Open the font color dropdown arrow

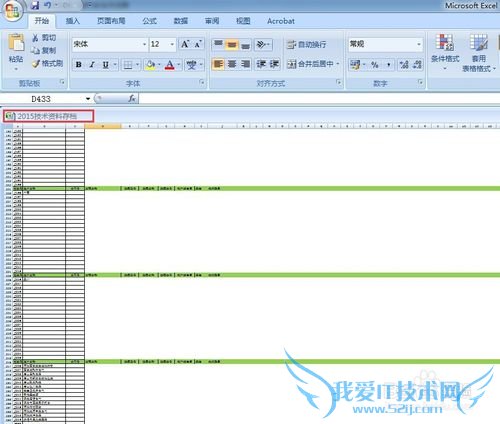[179, 65]
